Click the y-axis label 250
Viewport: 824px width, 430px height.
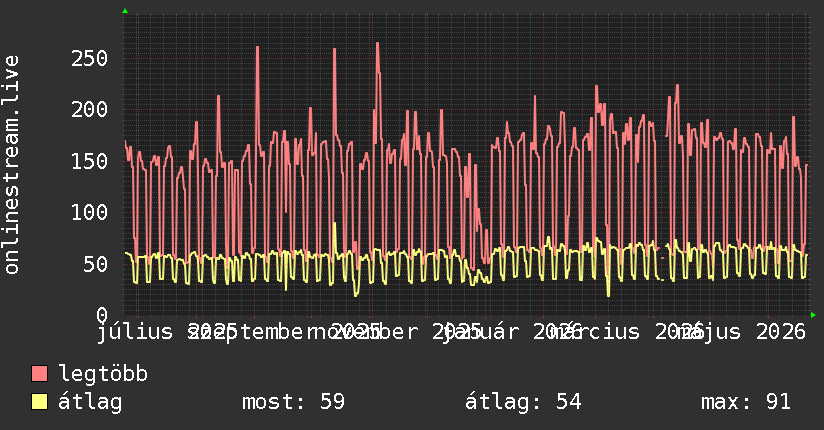click(89, 58)
